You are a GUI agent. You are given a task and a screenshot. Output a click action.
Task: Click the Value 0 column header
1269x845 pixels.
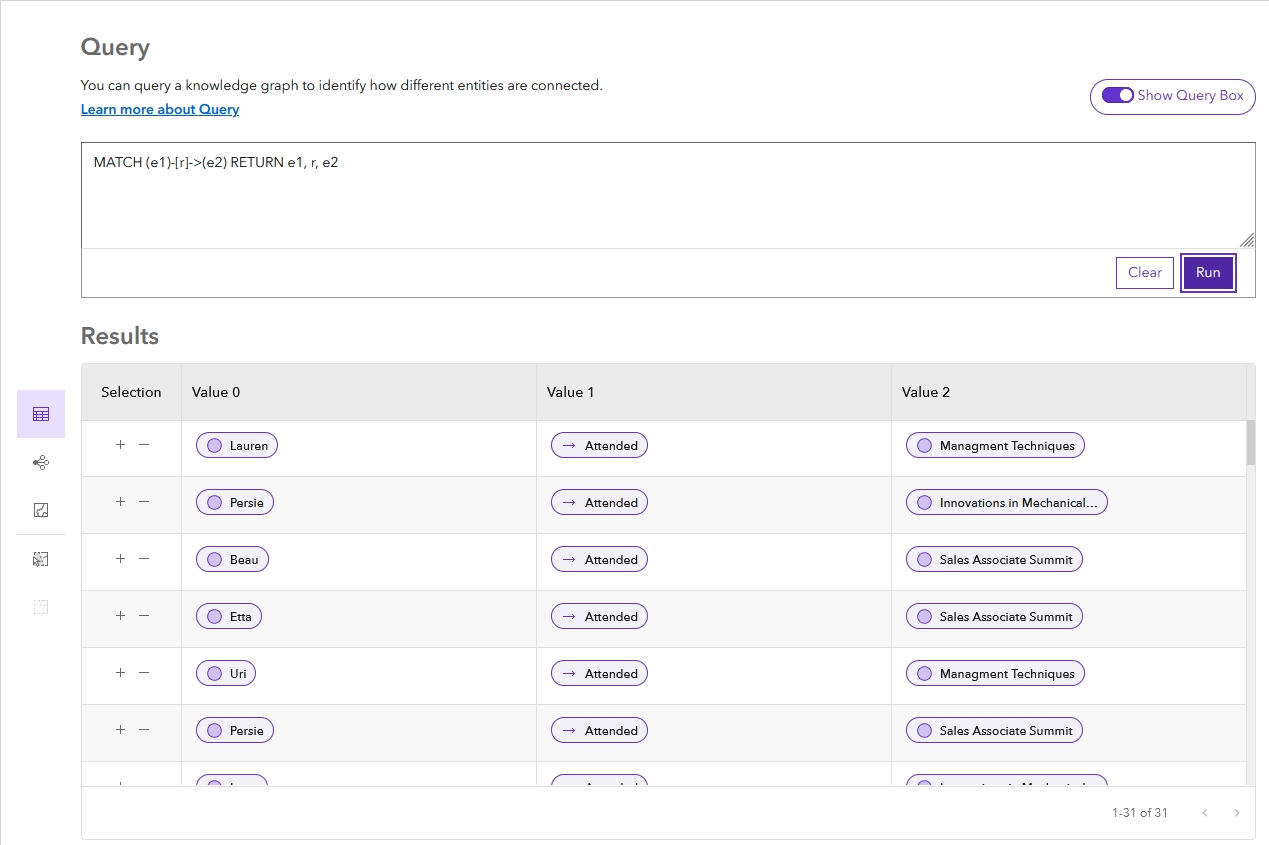tap(216, 392)
